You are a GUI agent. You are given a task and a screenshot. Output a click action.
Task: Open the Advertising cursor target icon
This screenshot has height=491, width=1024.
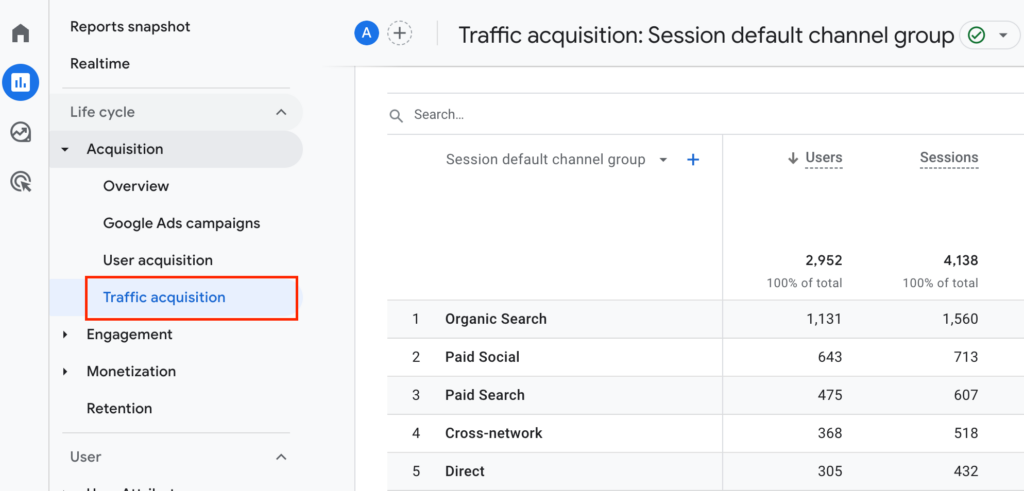tap(21, 182)
